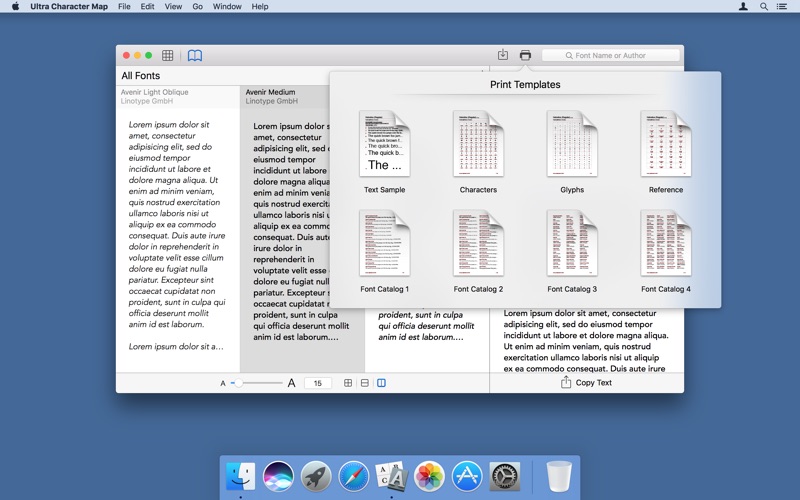Click the export download icon in toolbar
This screenshot has width=800, height=500.
click(x=503, y=55)
